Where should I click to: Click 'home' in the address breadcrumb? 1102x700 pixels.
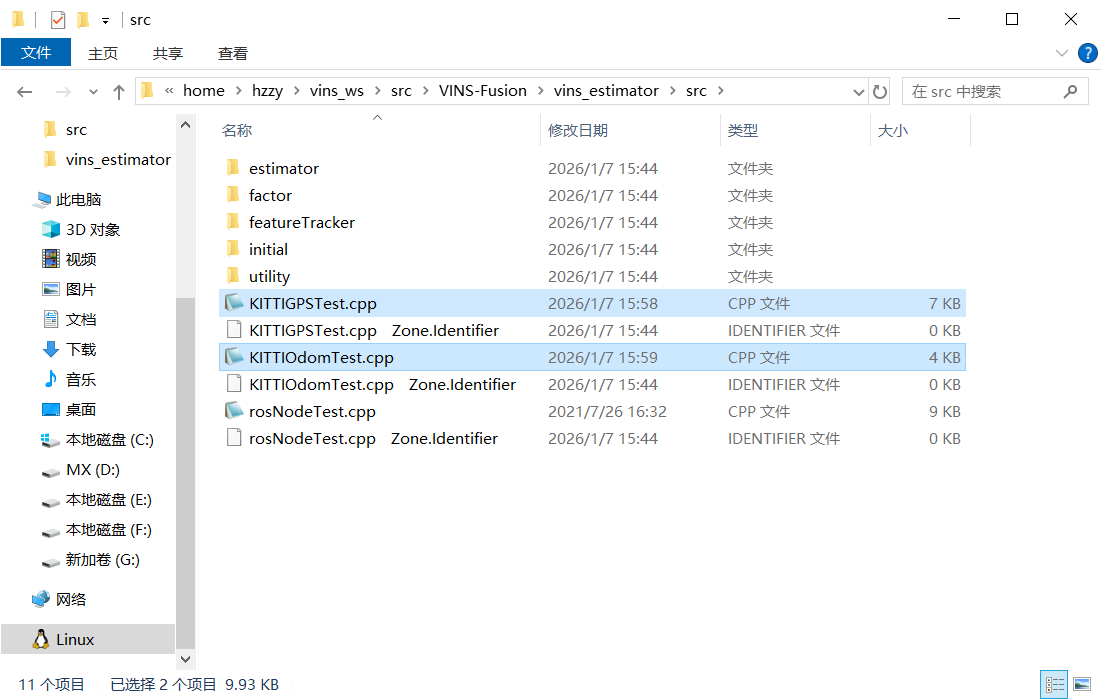click(x=204, y=91)
